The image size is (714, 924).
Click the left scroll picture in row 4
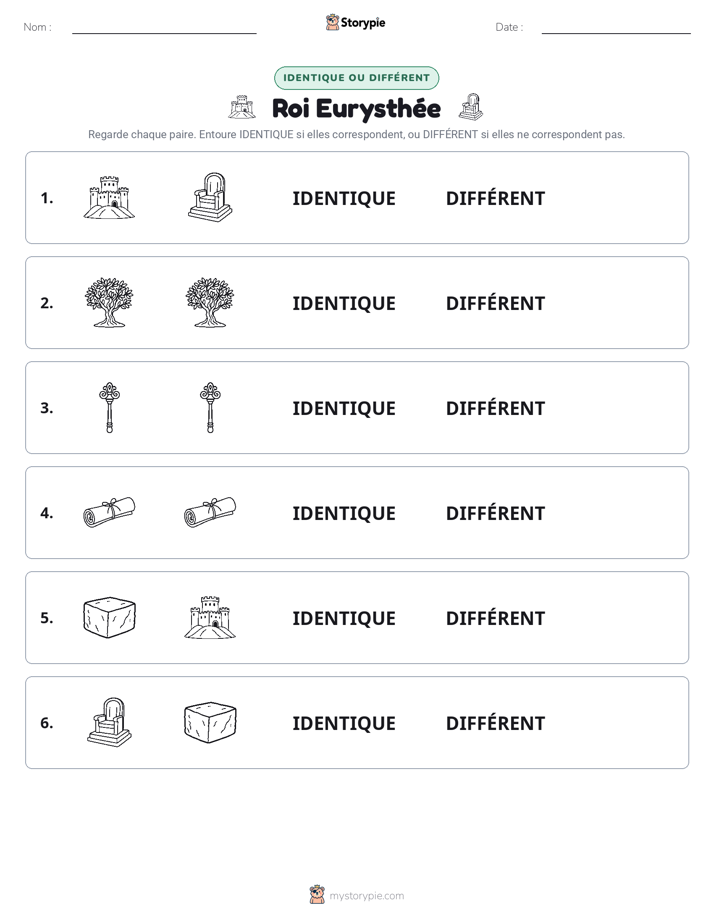click(109, 512)
